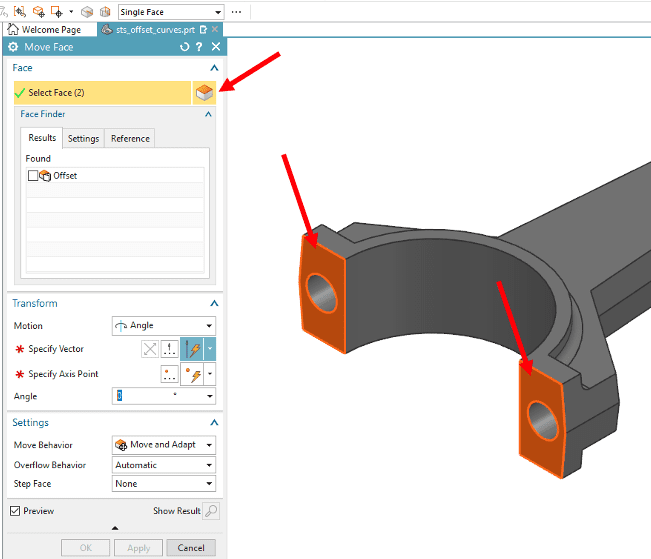Screen dimensions: 651x559
Task: Switch to the Reference tab
Action: (x=130, y=138)
